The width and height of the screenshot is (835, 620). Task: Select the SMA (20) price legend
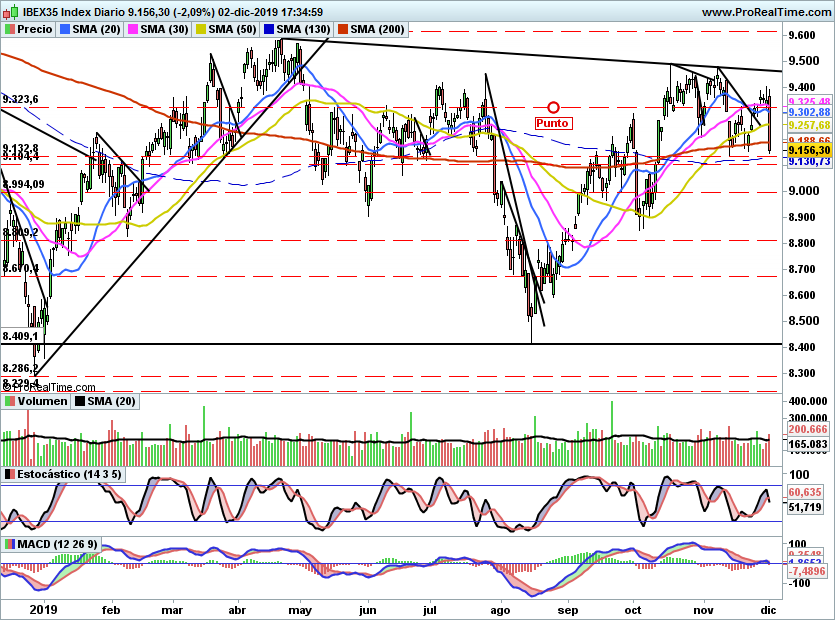96,29
